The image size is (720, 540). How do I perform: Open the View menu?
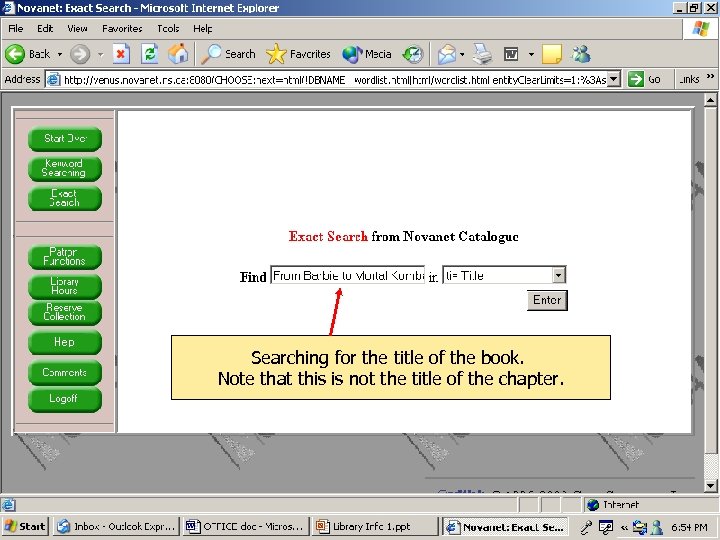coord(77,28)
